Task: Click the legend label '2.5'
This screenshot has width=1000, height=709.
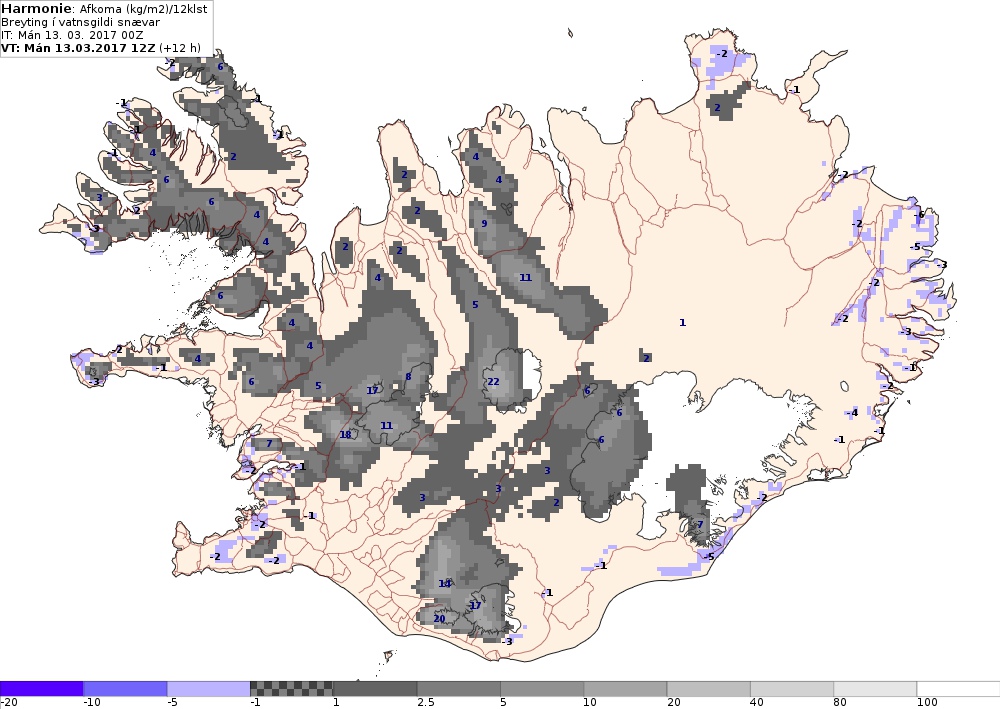Action: click(x=425, y=703)
